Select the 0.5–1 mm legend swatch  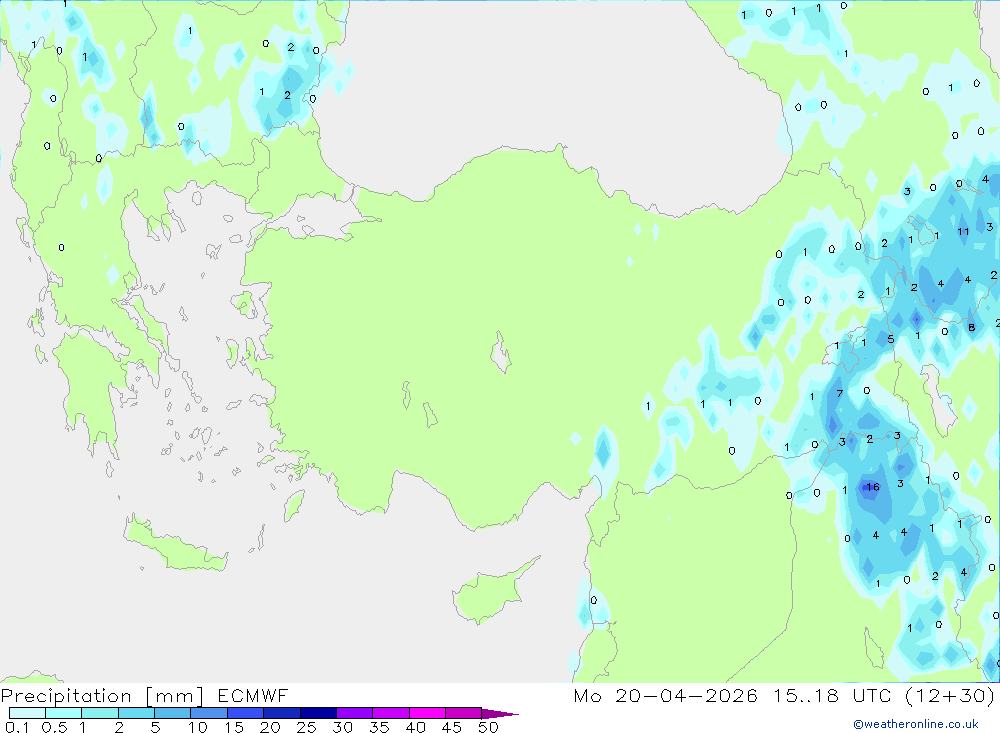[64, 713]
